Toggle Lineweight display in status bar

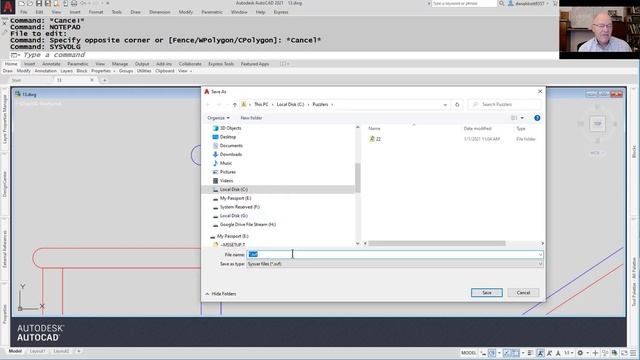[530, 353]
